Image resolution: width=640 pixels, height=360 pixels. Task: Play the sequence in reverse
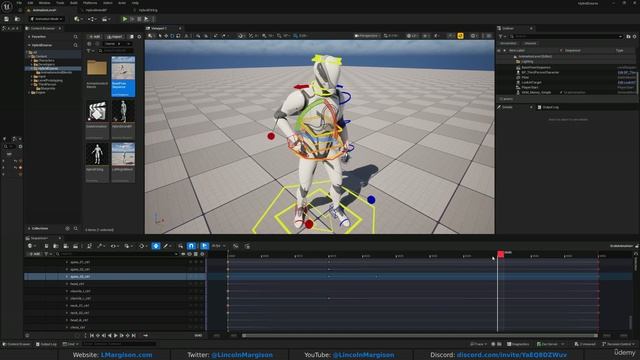tap(109, 336)
